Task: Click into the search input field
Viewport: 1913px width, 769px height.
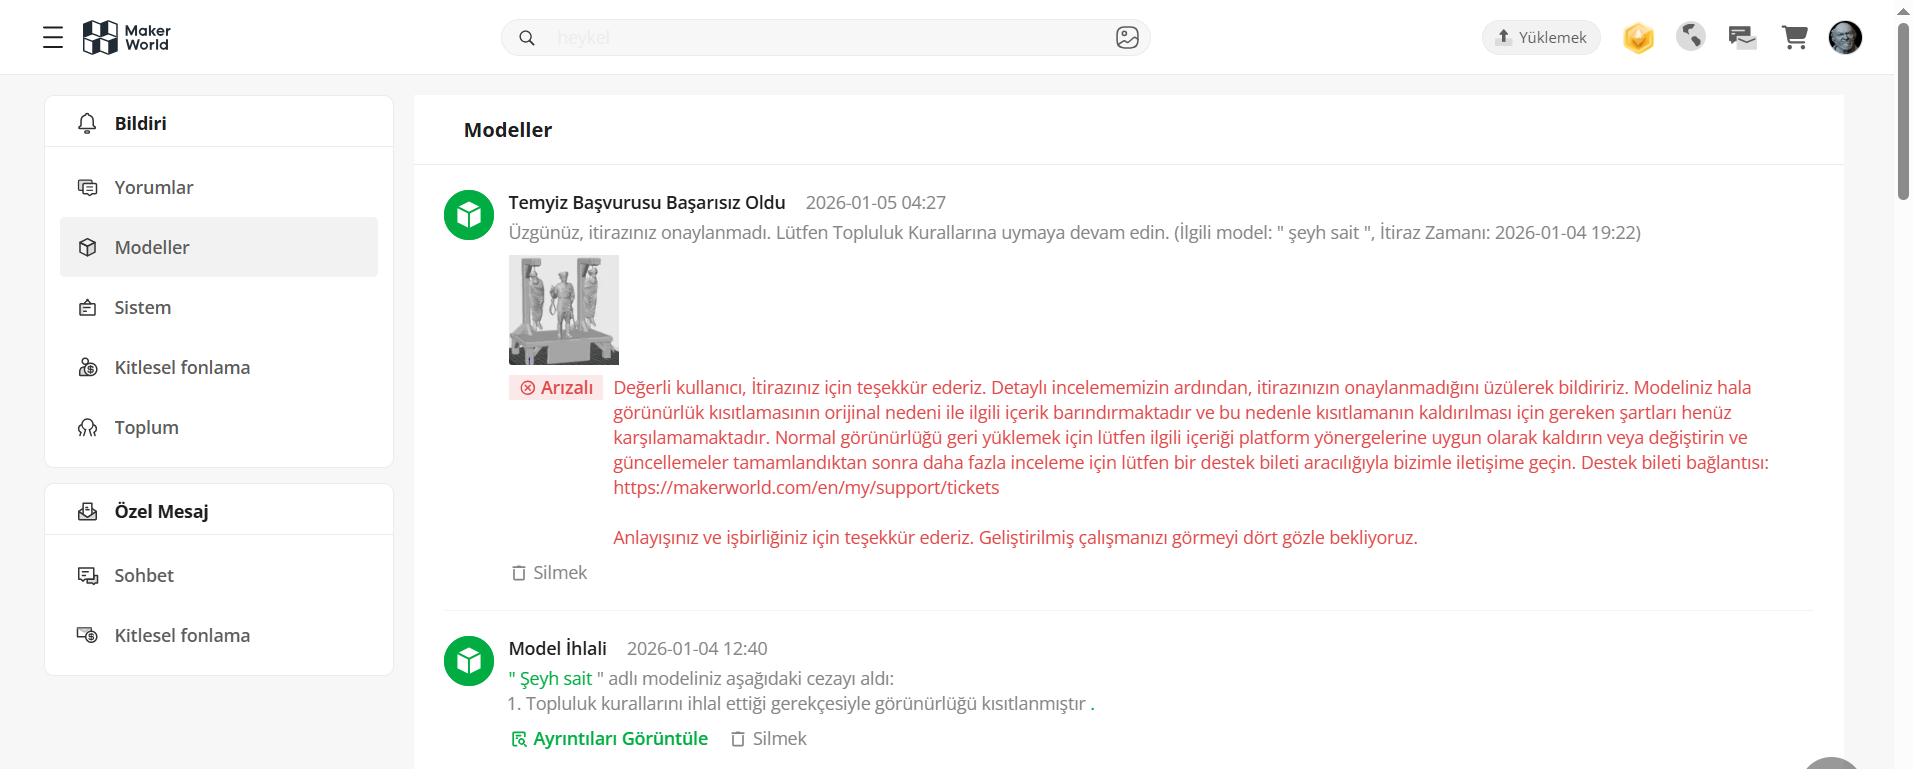Action: [x=820, y=38]
